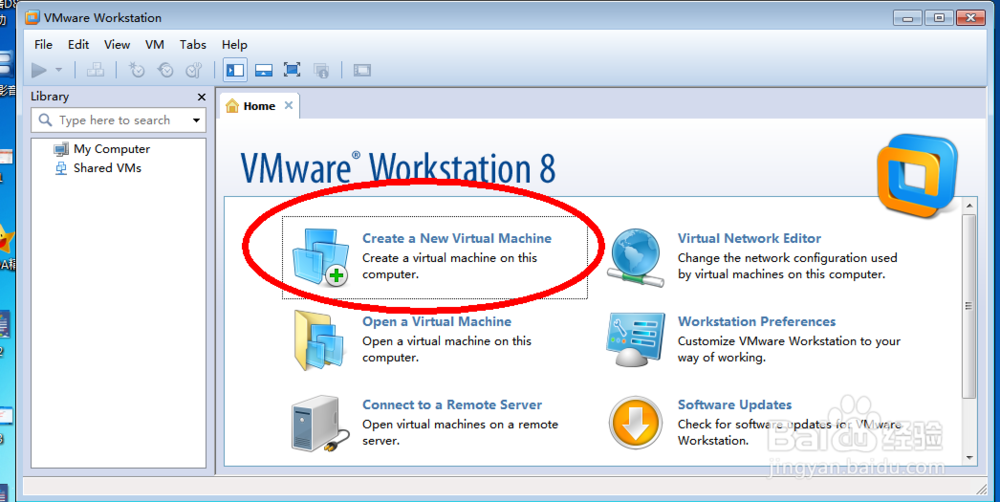Image resolution: width=1000 pixels, height=502 pixels.
Task: Open the power options dropdown arrow
Action: 59,70
